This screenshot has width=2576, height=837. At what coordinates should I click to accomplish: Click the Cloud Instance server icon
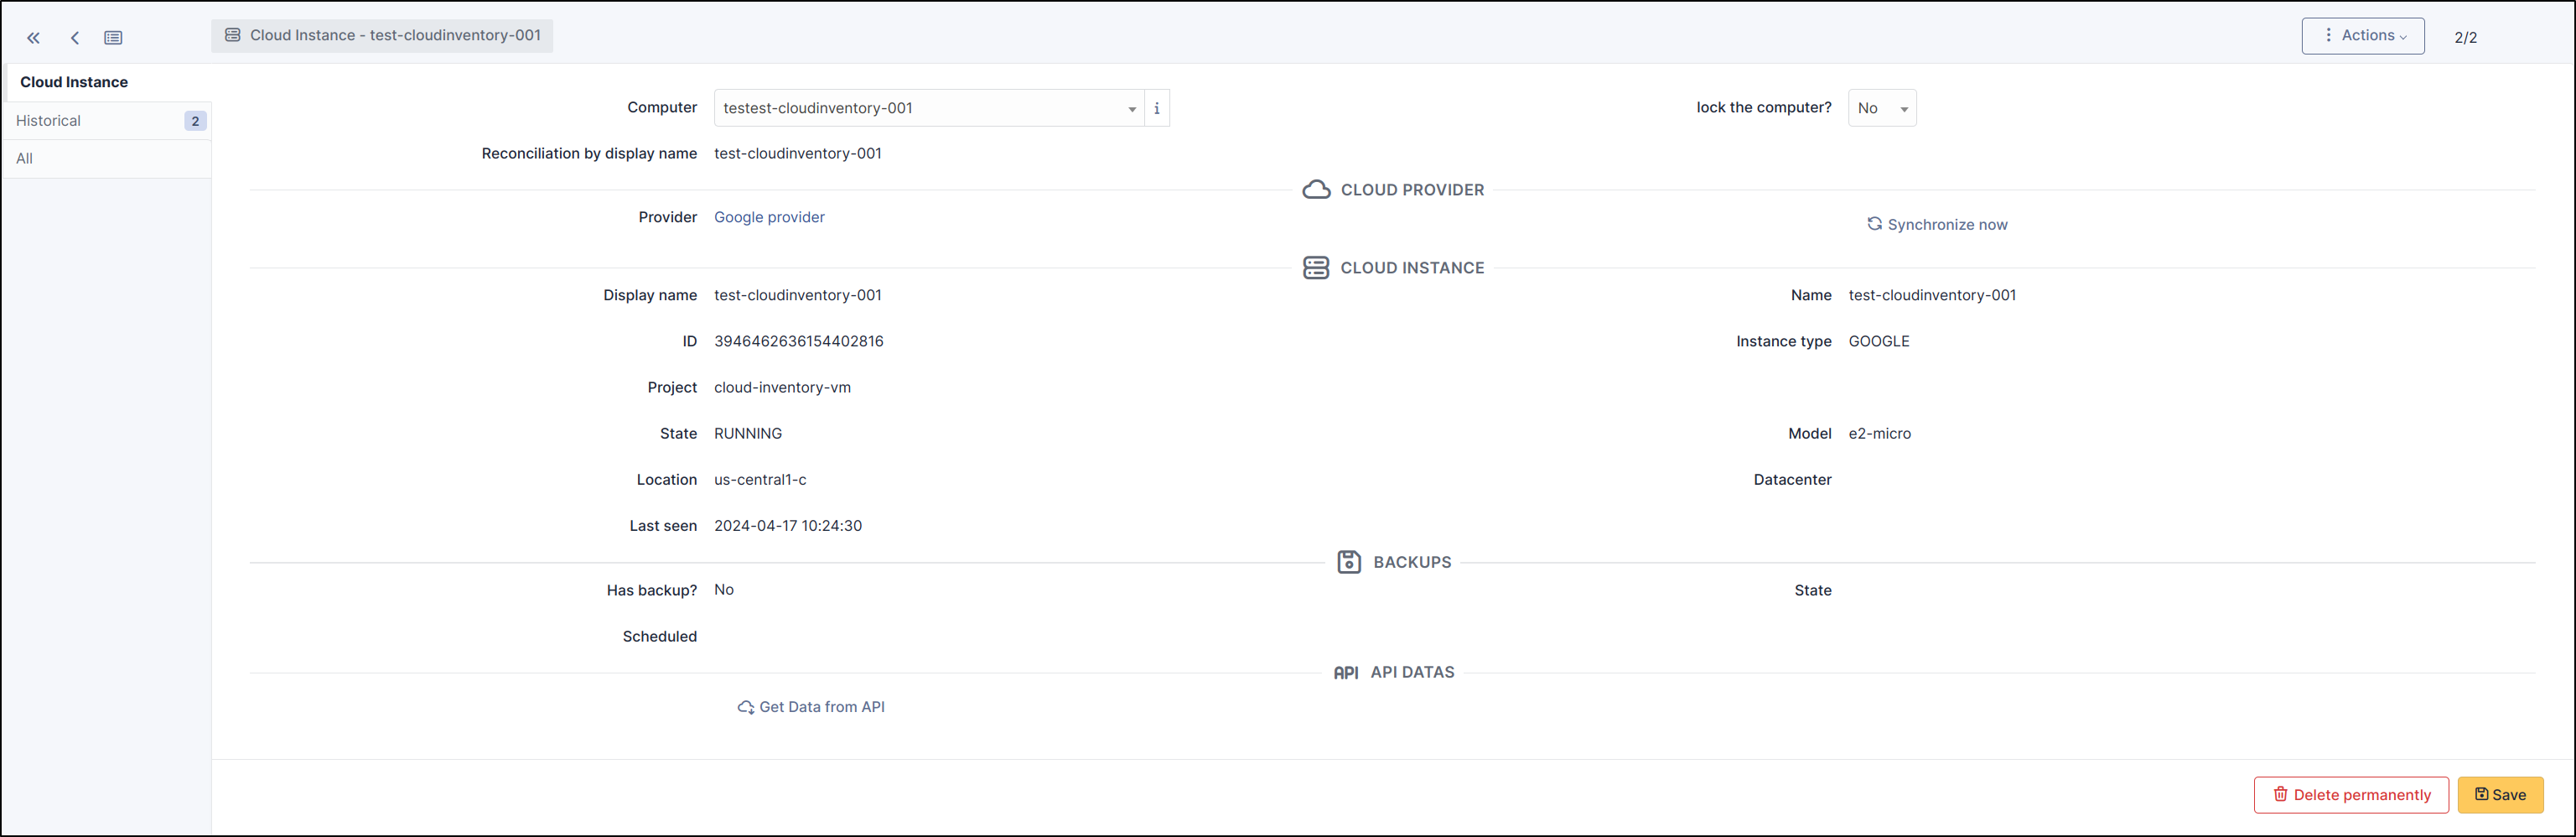pyautogui.click(x=1316, y=268)
